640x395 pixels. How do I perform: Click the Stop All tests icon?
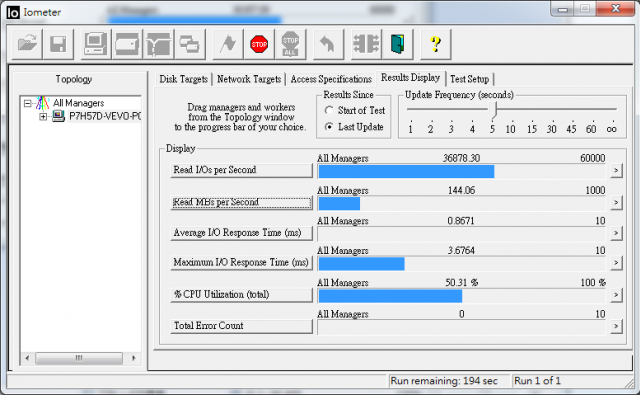291,44
